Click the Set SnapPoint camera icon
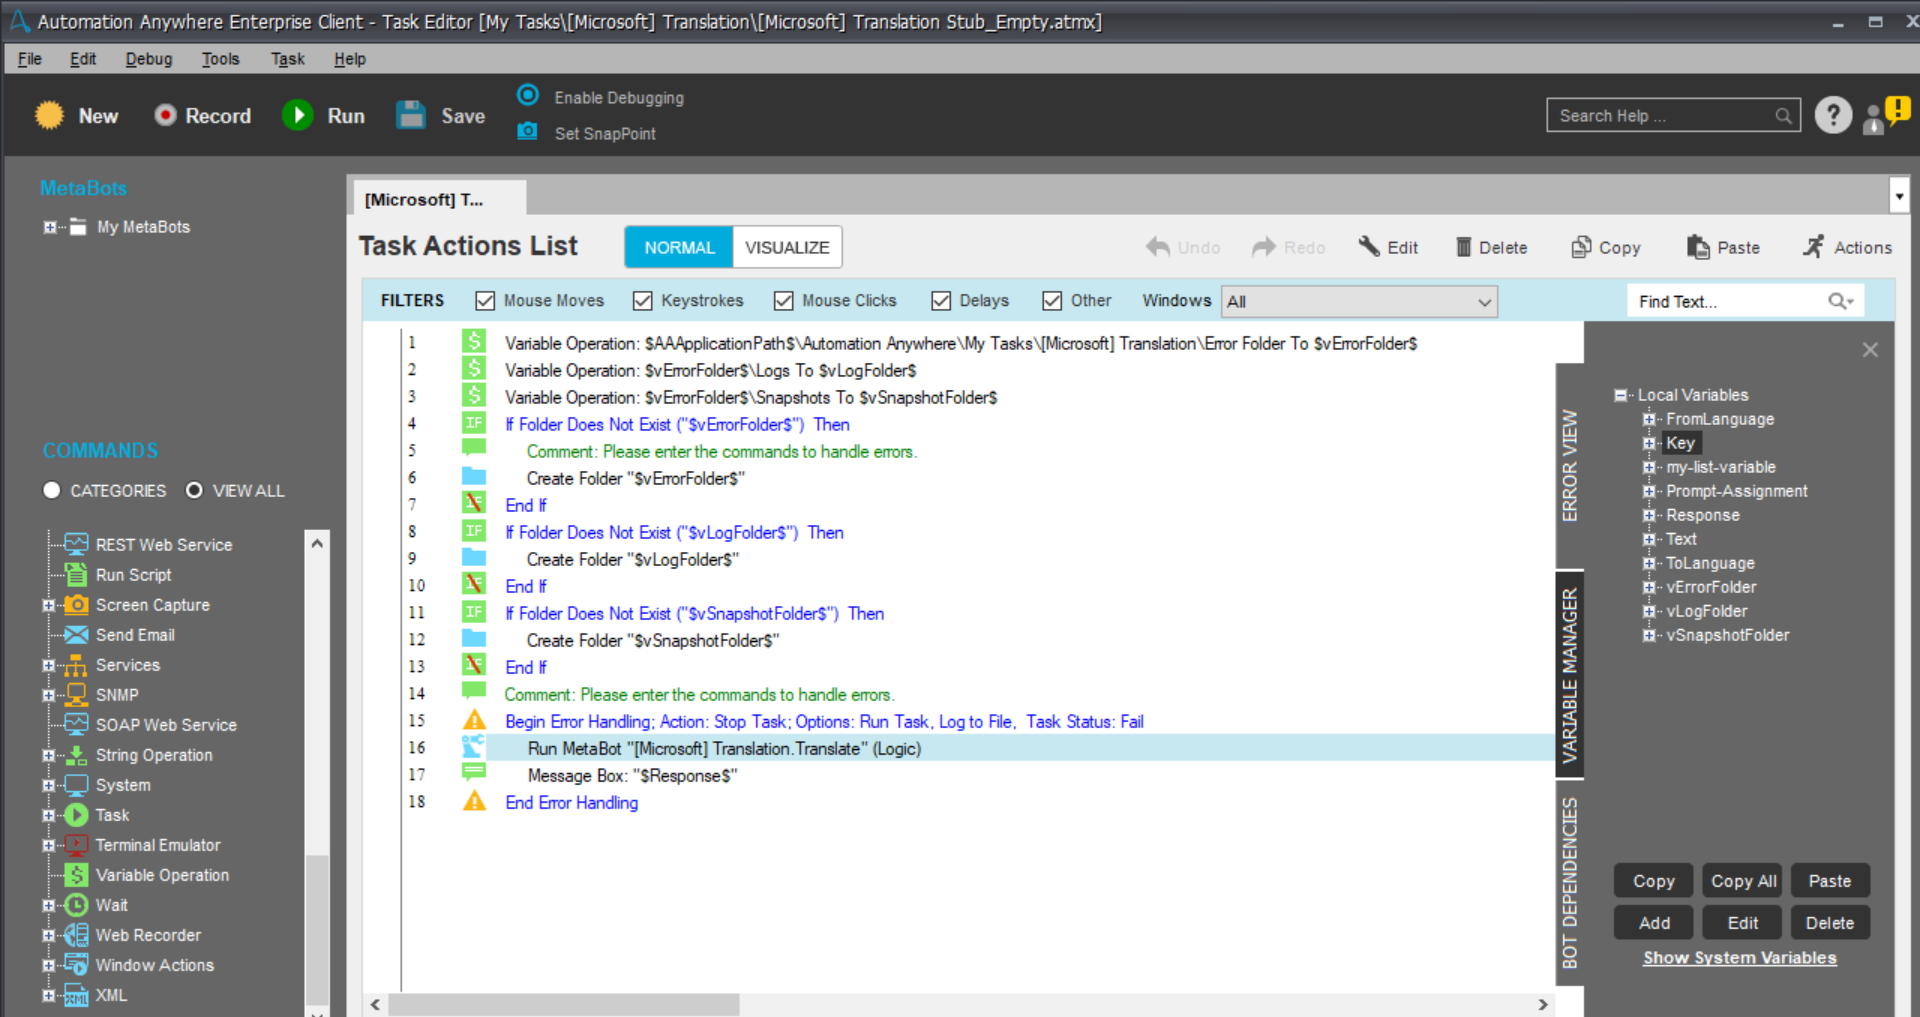The width and height of the screenshot is (1920, 1017). tap(527, 132)
